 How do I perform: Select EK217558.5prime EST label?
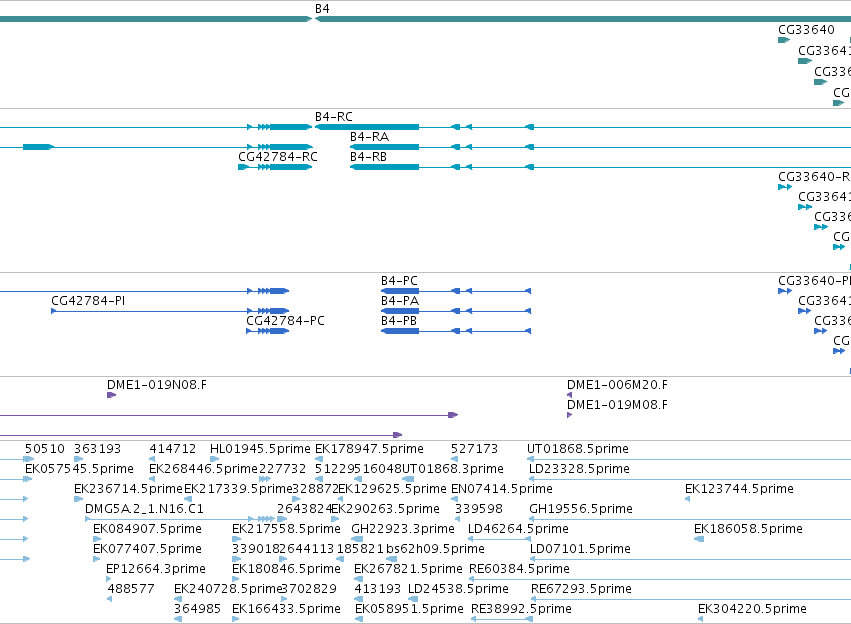pos(286,530)
